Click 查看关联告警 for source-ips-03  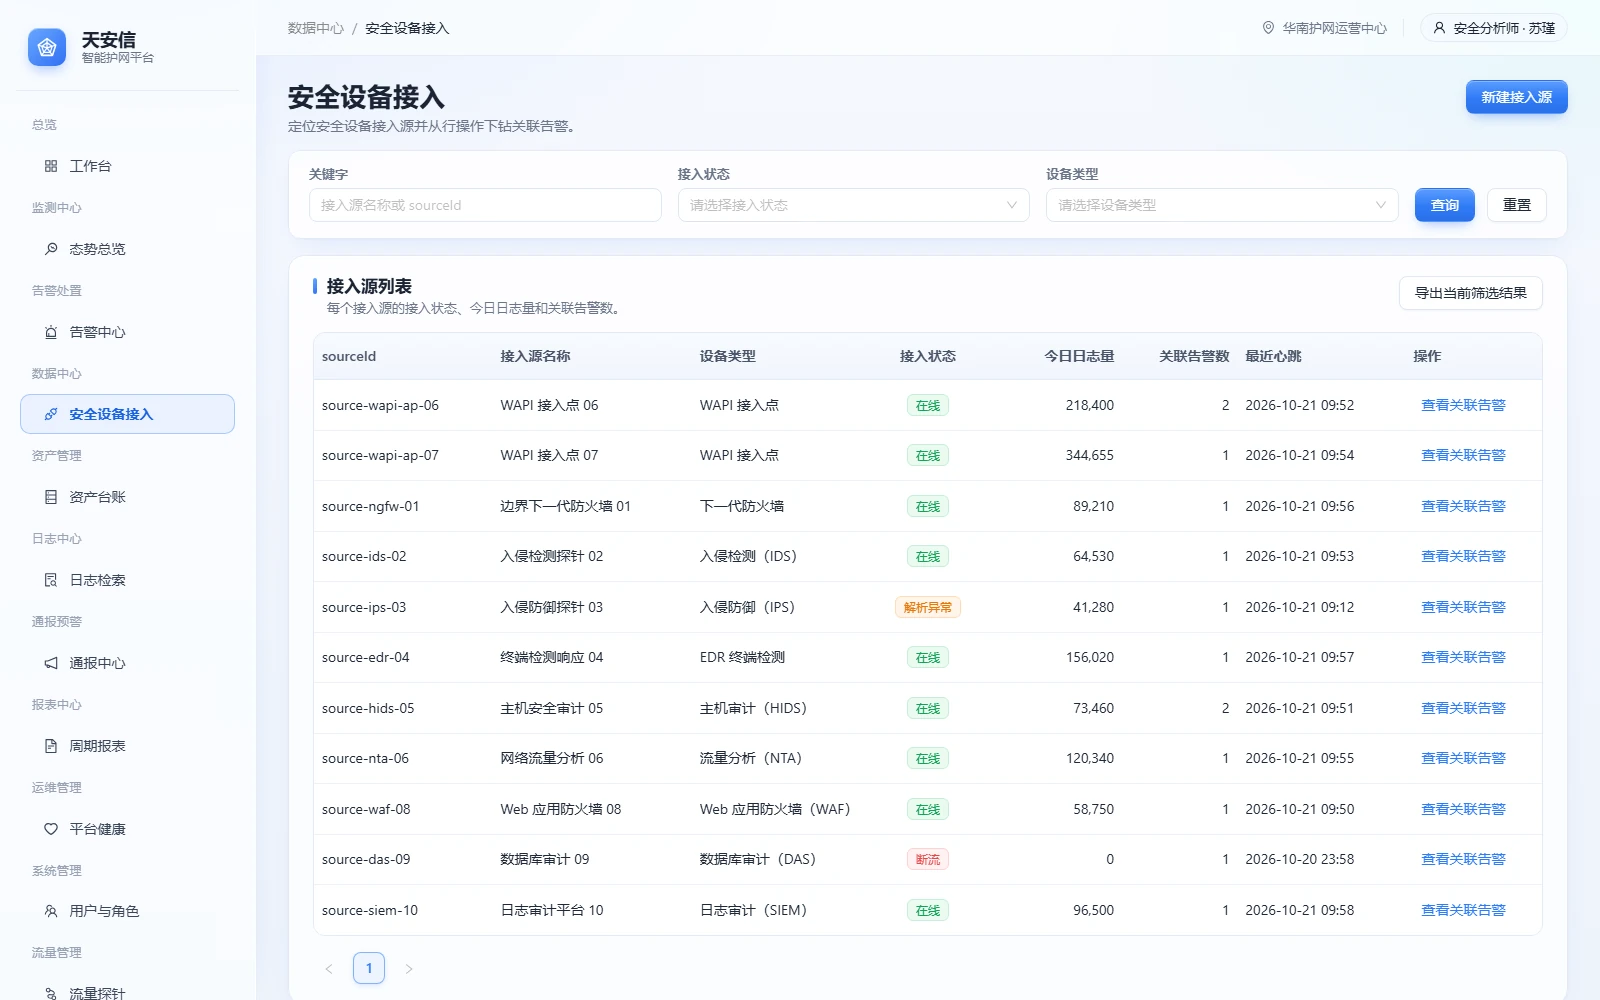click(1463, 607)
